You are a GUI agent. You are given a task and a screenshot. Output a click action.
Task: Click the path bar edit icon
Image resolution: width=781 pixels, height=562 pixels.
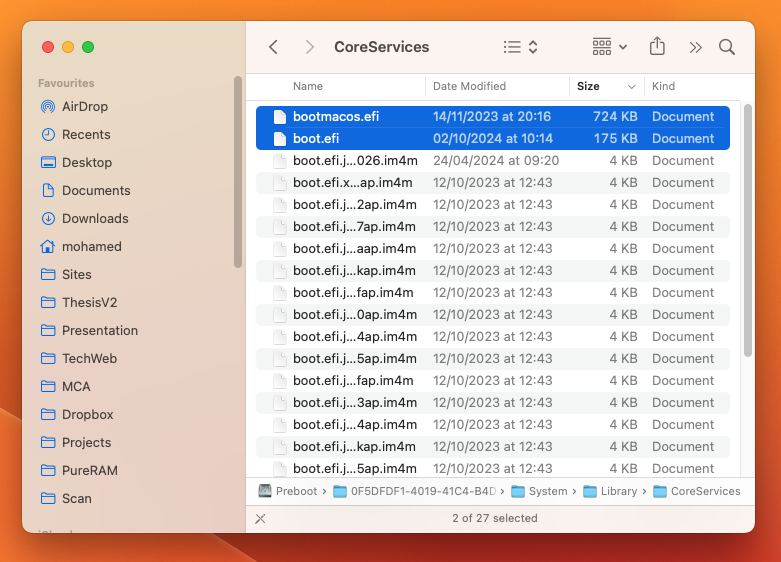coord(261,518)
